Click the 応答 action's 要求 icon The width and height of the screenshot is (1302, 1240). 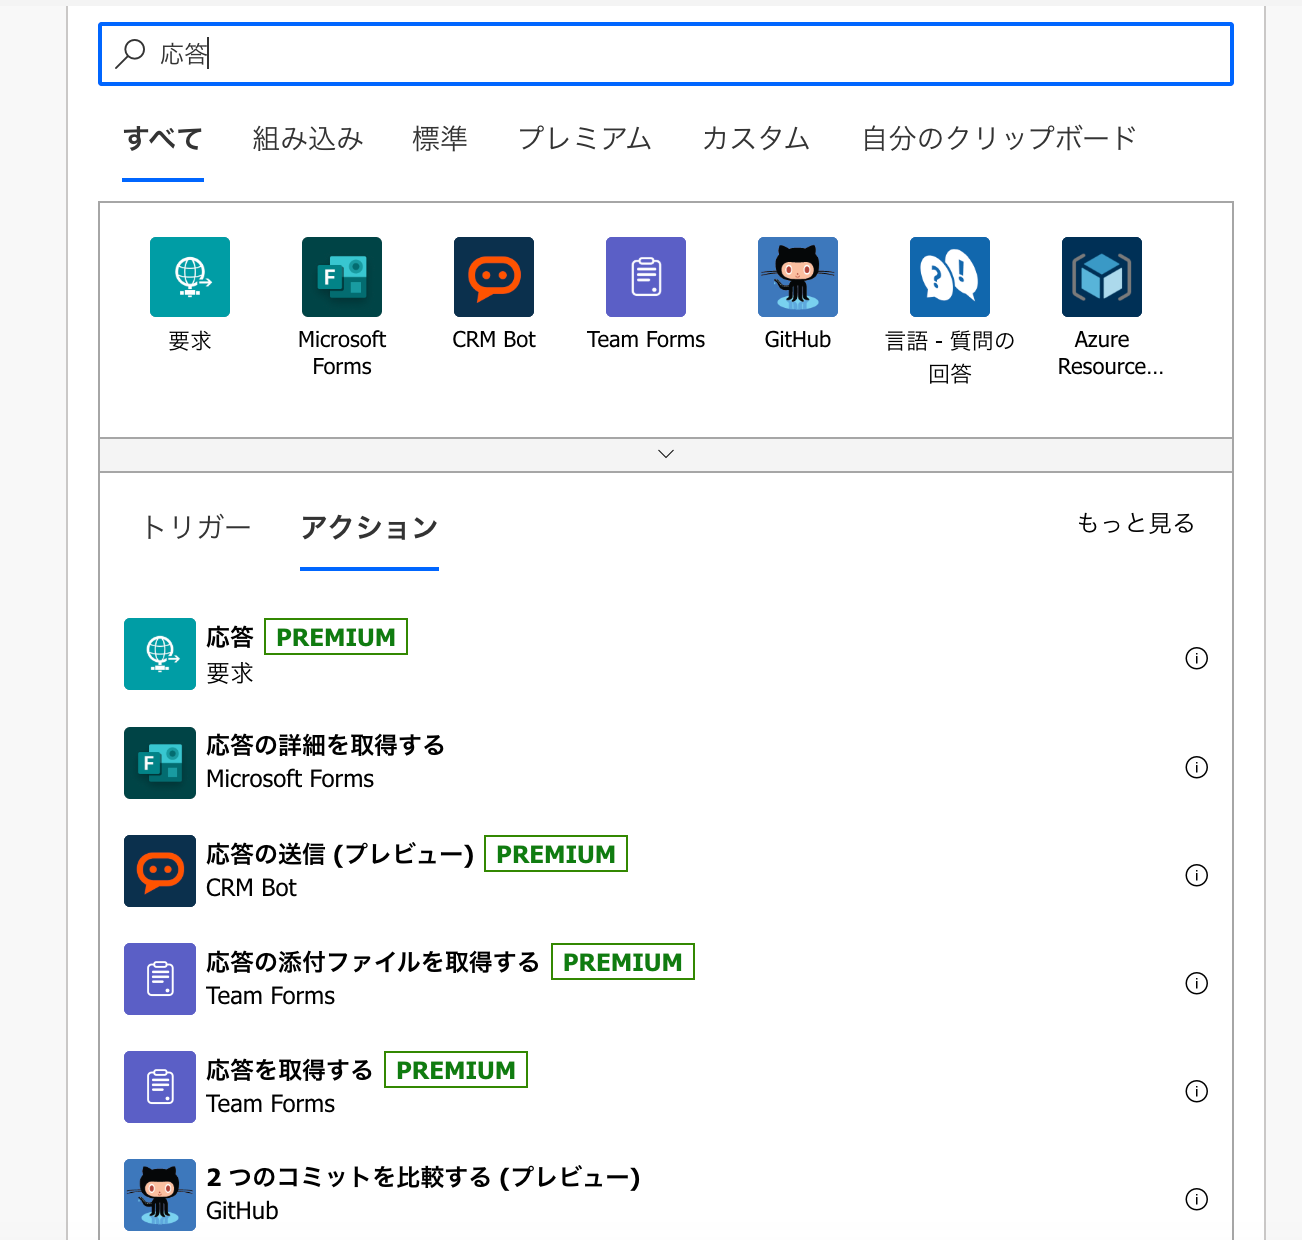tap(160, 654)
